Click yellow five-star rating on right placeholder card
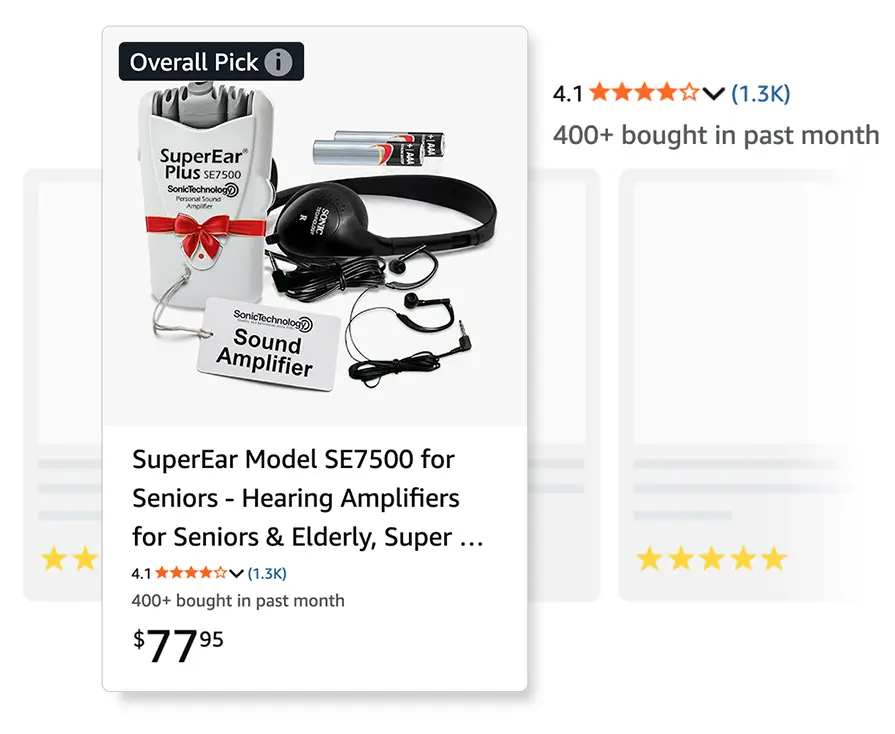 [712, 558]
